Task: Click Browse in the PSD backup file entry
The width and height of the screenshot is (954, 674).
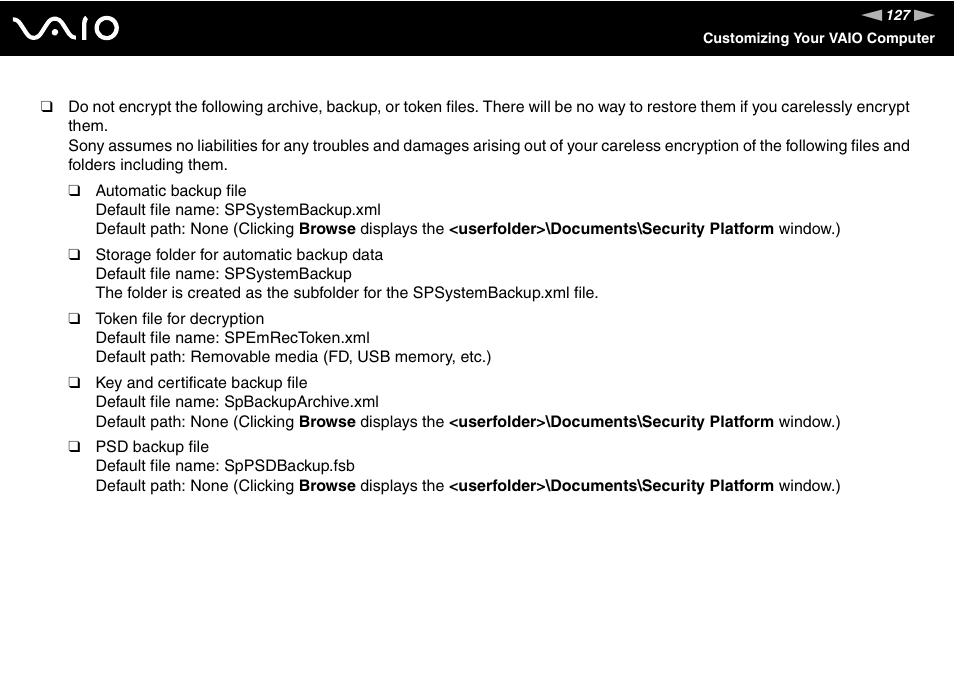Action: [x=327, y=486]
